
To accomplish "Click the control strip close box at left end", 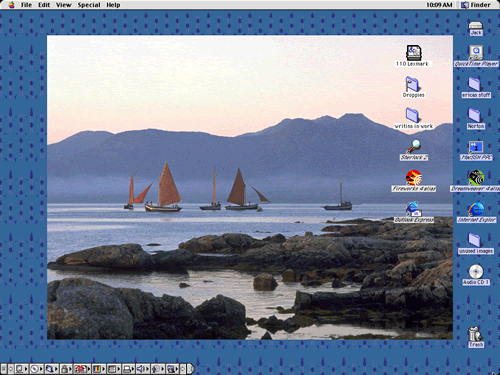I will 4,368.
